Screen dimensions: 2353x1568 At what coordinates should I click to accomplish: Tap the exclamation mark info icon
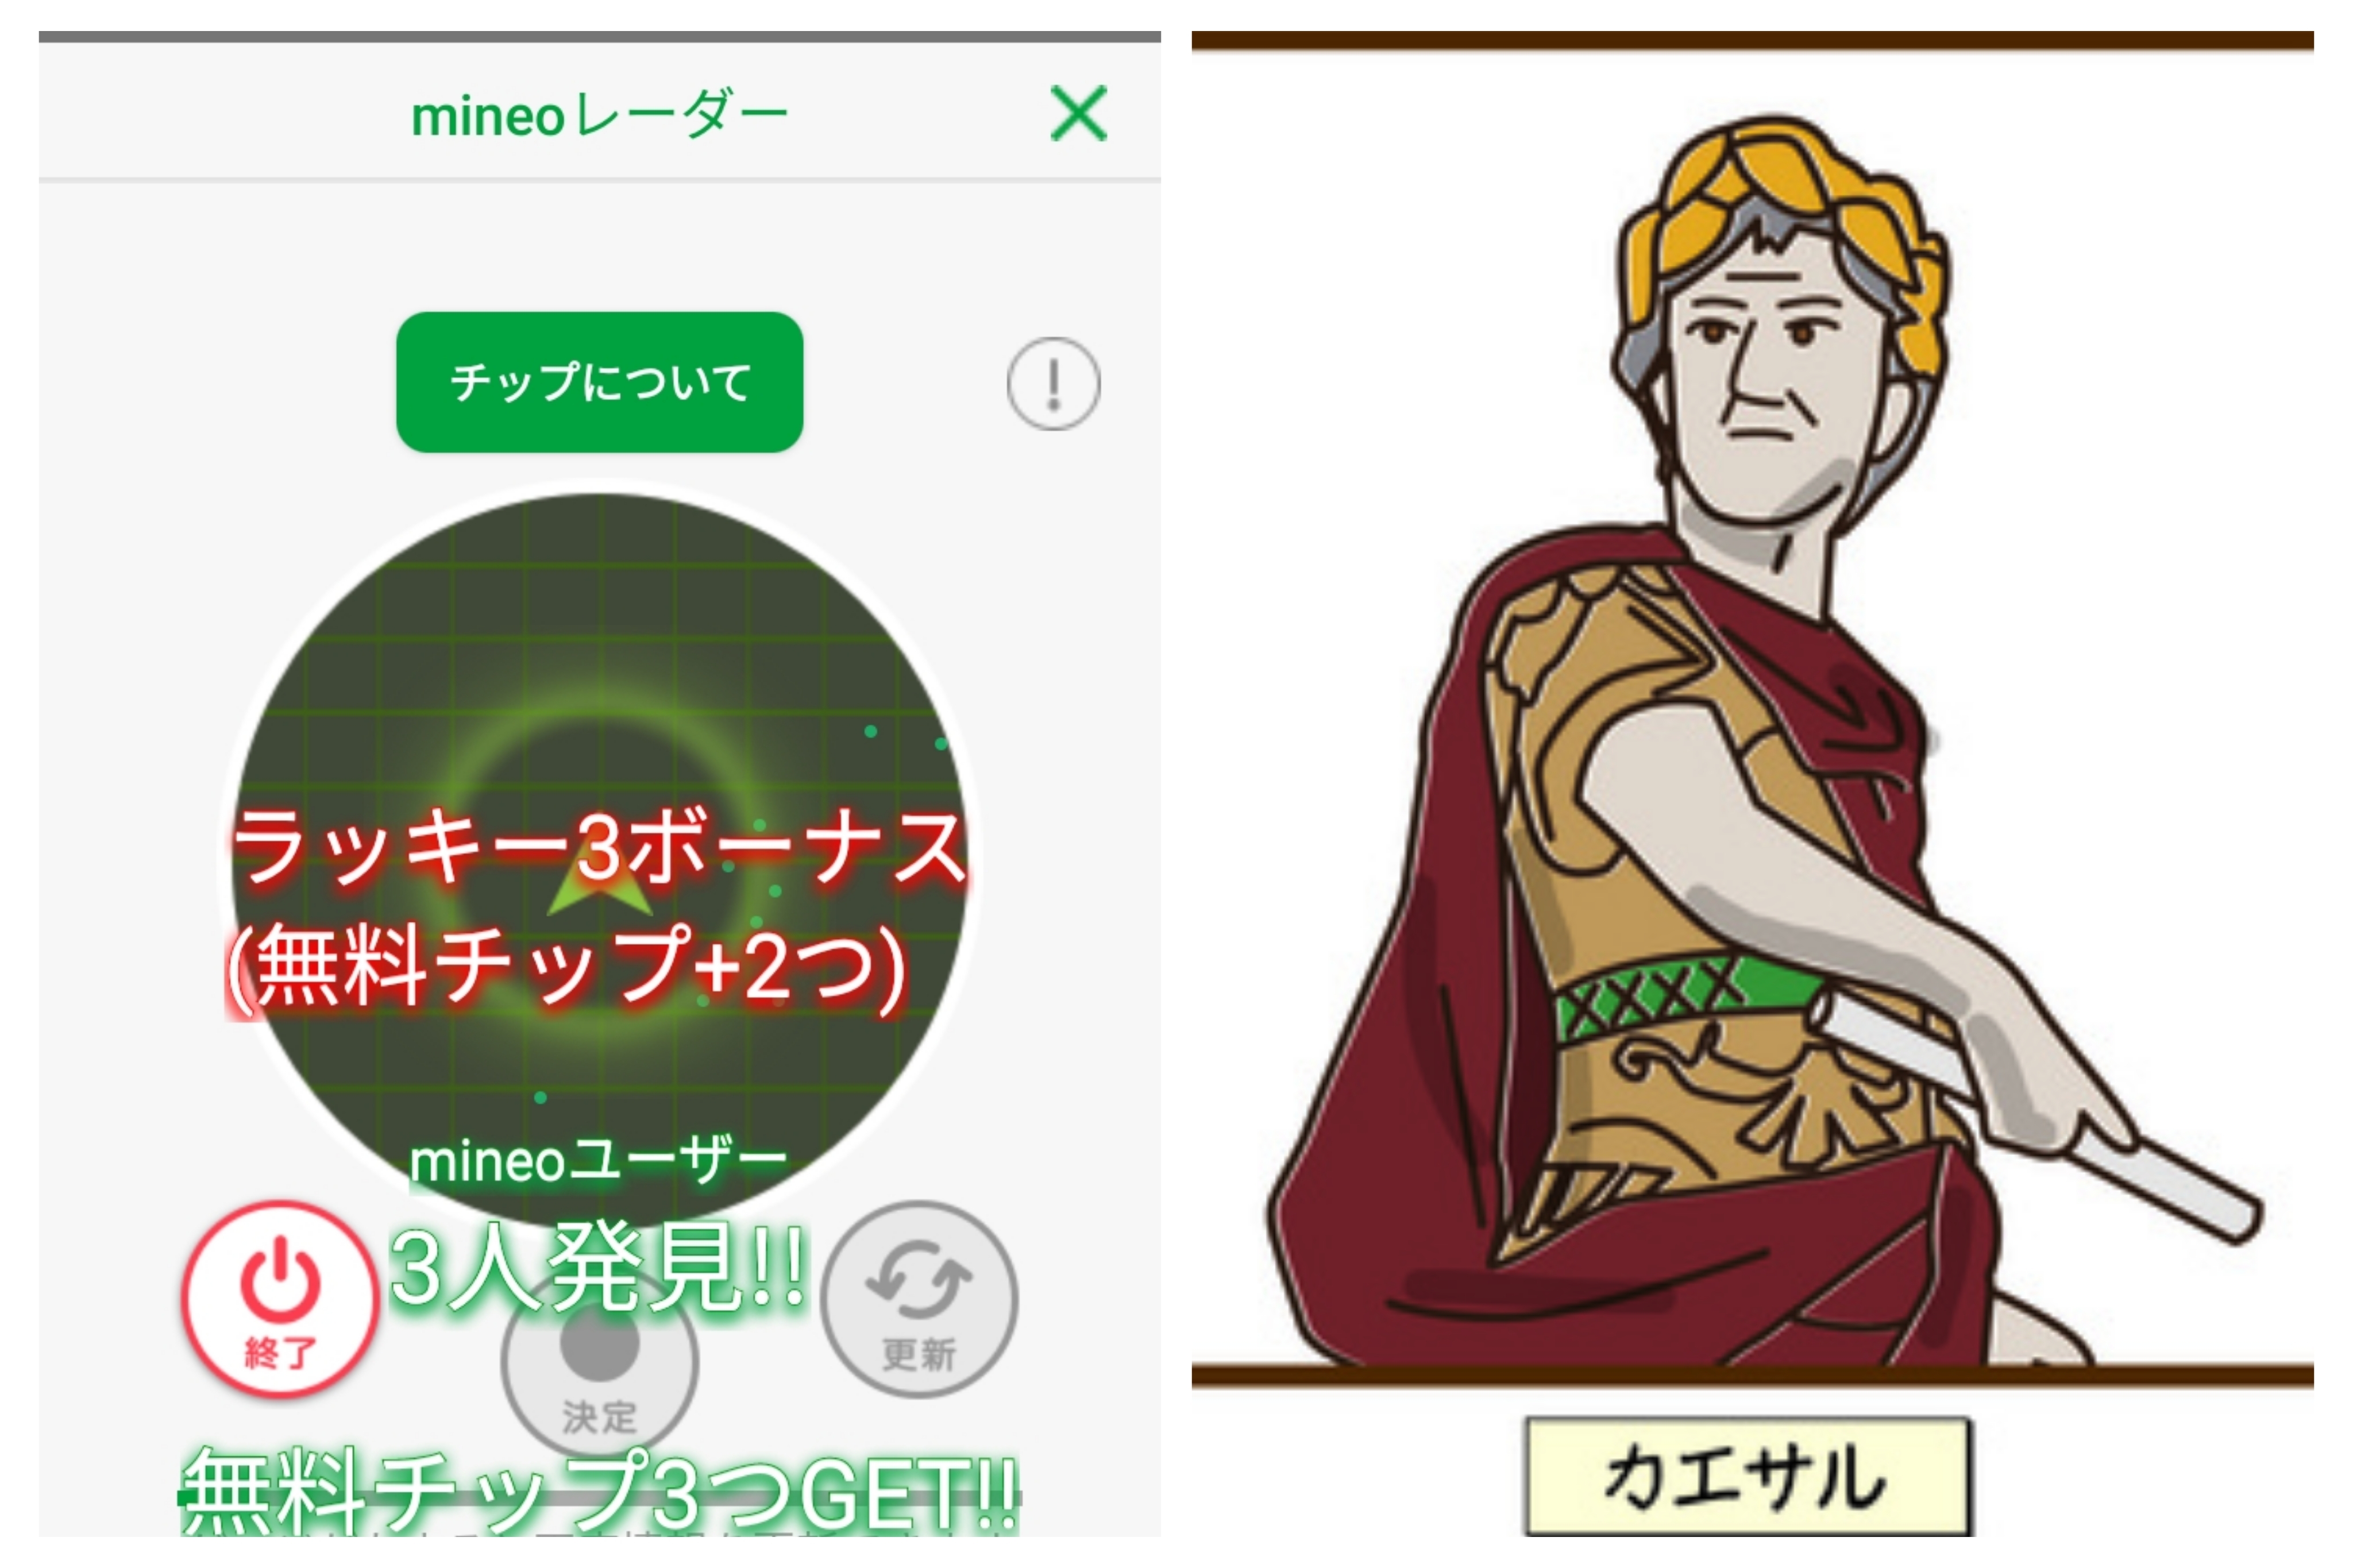(x=1053, y=383)
